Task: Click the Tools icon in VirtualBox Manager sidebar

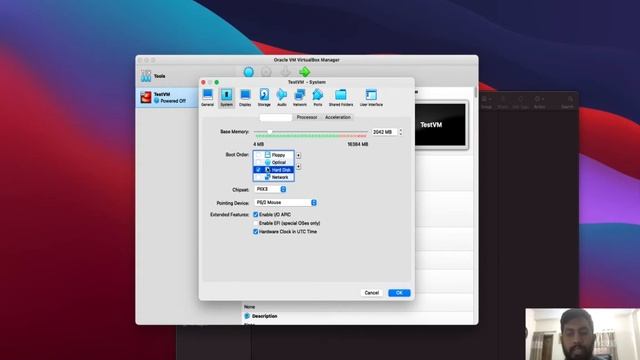Action: tap(146, 76)
